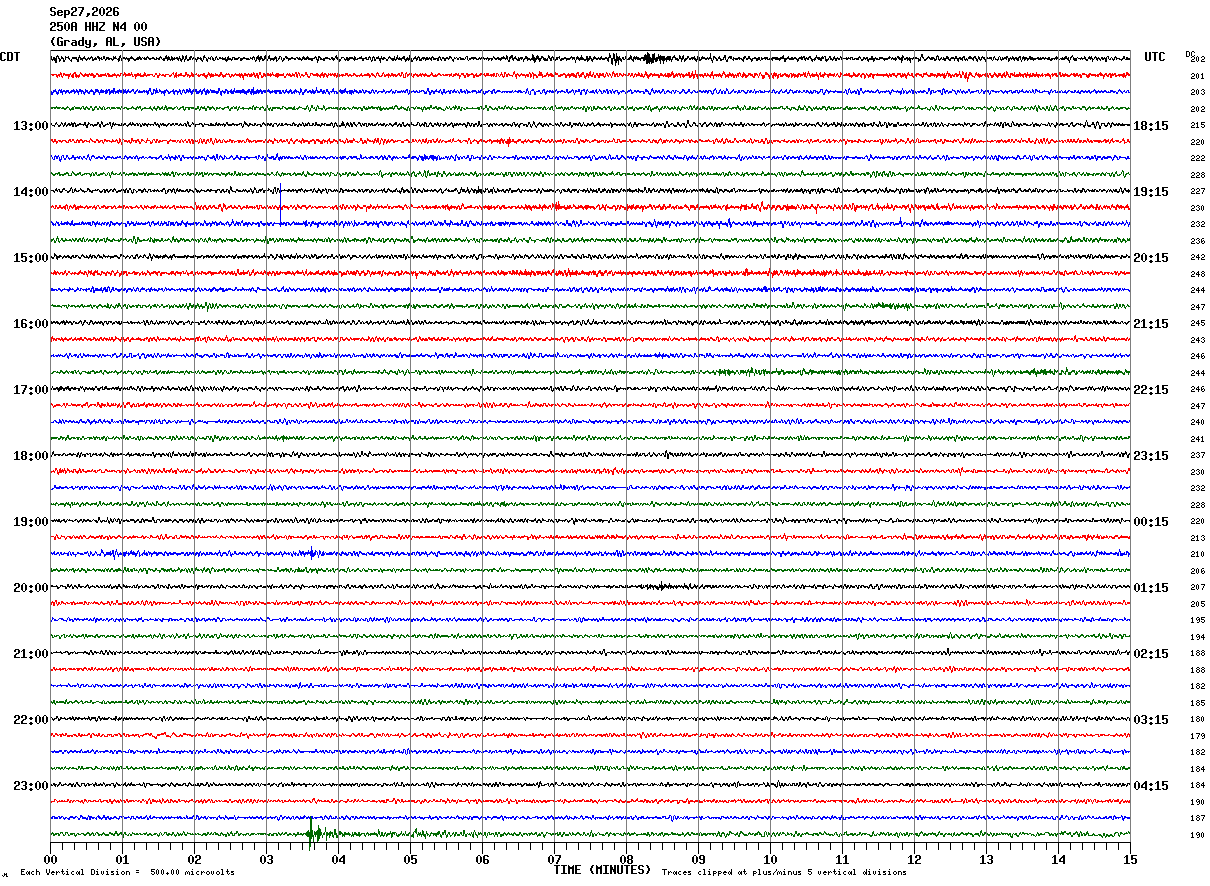Click the blue vertical spike in the 14:00 row

click(281, 206)
